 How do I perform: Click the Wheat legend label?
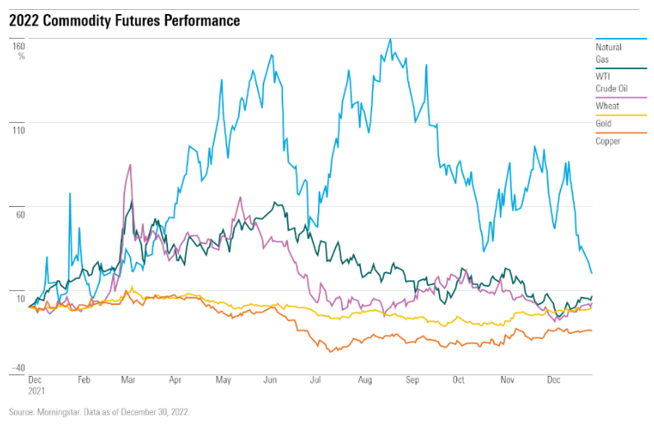pyautogui.click(x=606, y=107)
